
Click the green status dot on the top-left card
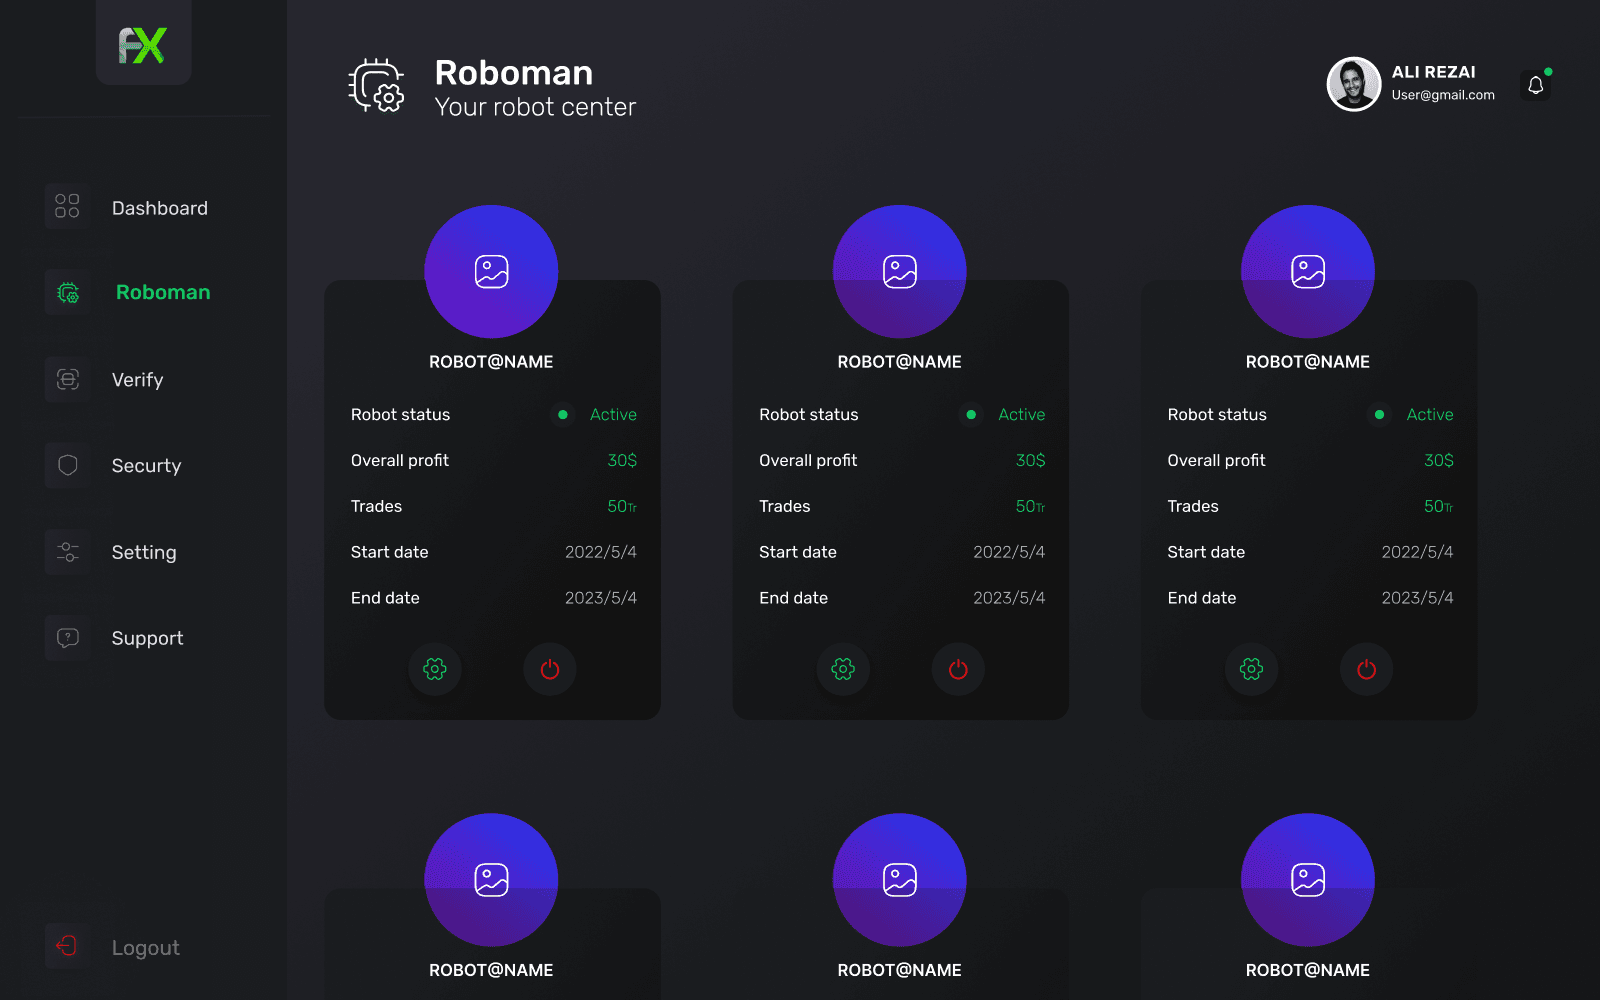tap(563, 414)
